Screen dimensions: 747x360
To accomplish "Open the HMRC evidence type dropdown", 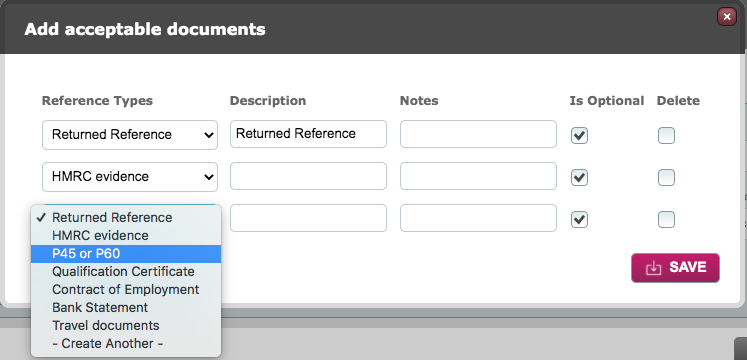I will [x=130, y=177].
